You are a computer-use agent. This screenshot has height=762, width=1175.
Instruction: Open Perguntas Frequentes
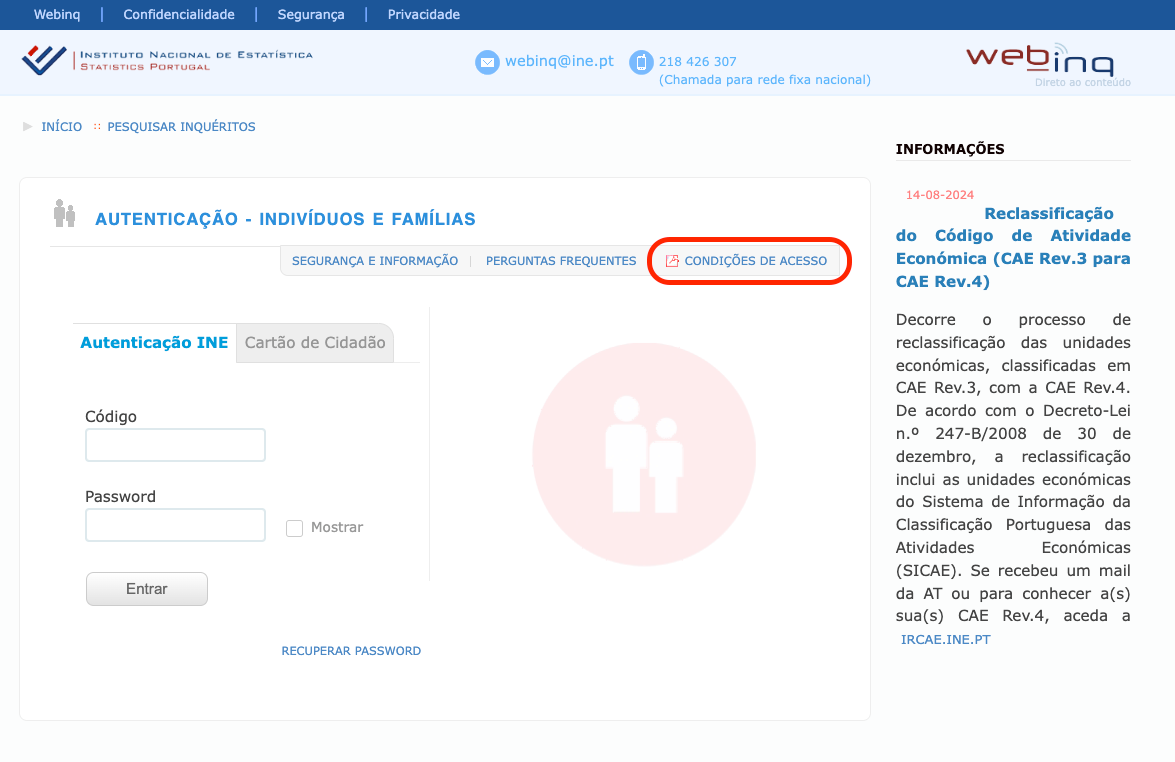point(561,261)
